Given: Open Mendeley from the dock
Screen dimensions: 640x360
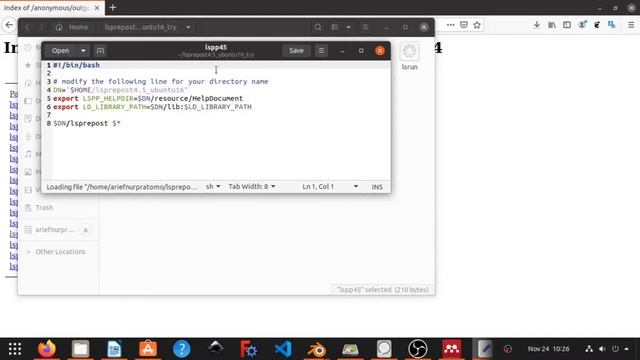Looking at the screenshot, I should (x=451, y=349).
